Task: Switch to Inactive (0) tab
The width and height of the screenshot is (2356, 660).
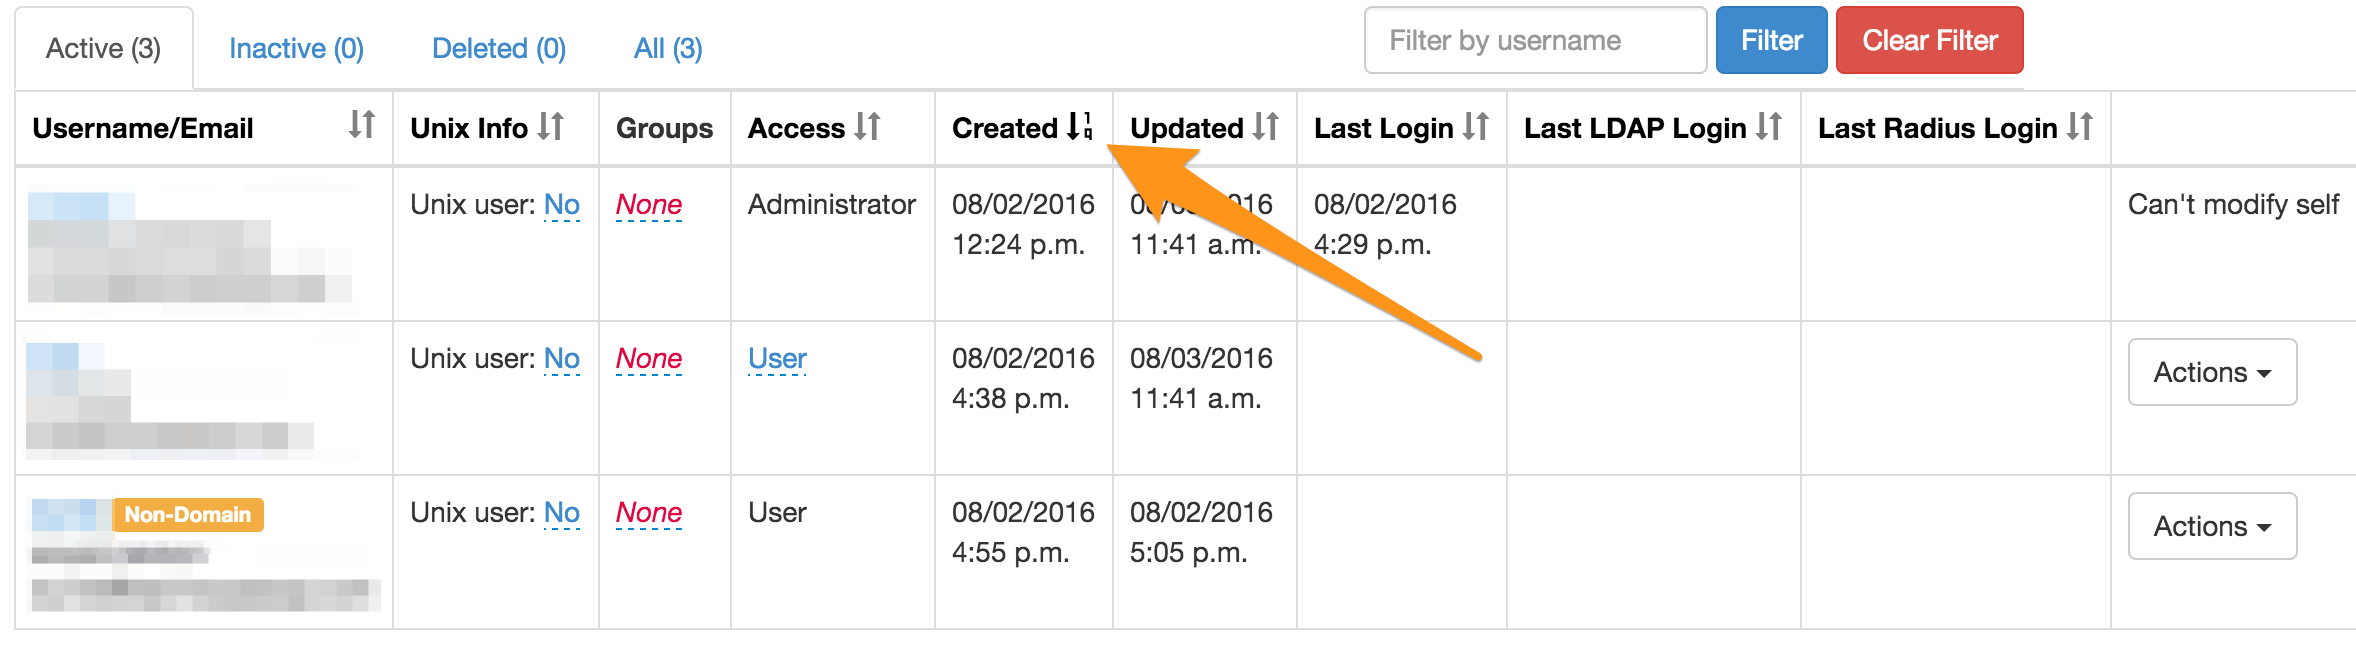Action: (x=296, y=48)
